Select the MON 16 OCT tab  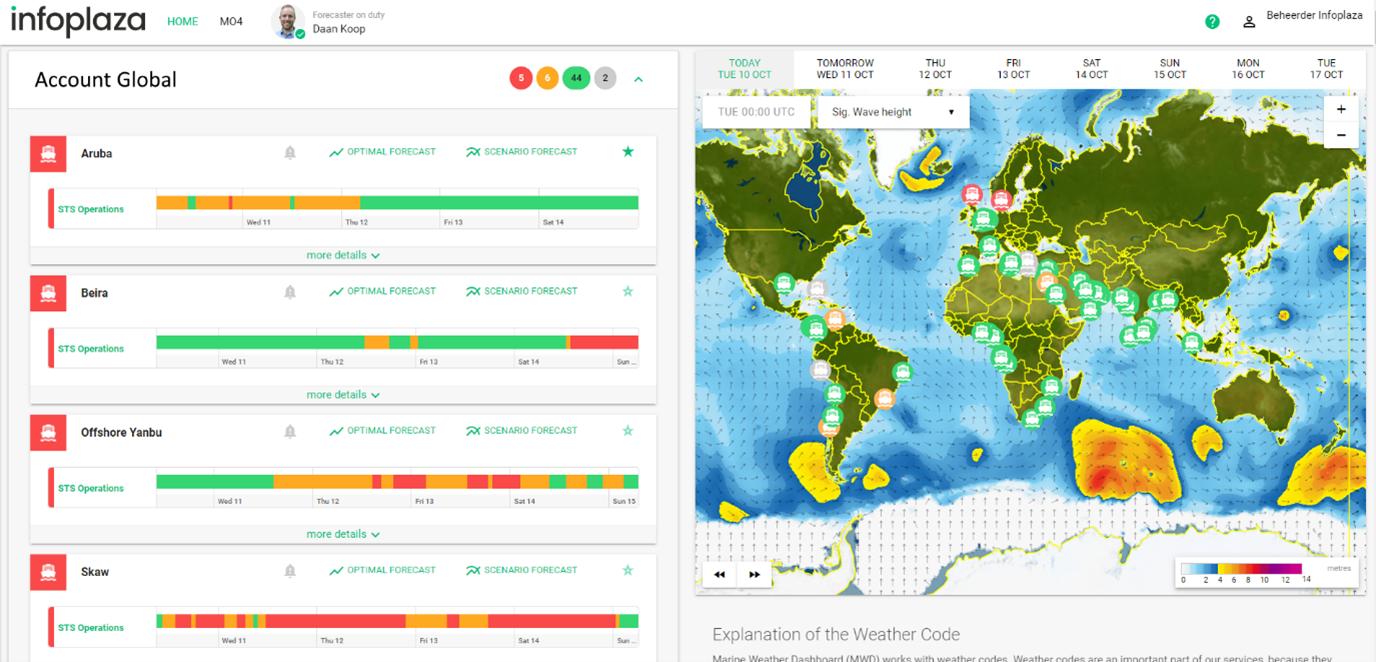(1248, 69)
